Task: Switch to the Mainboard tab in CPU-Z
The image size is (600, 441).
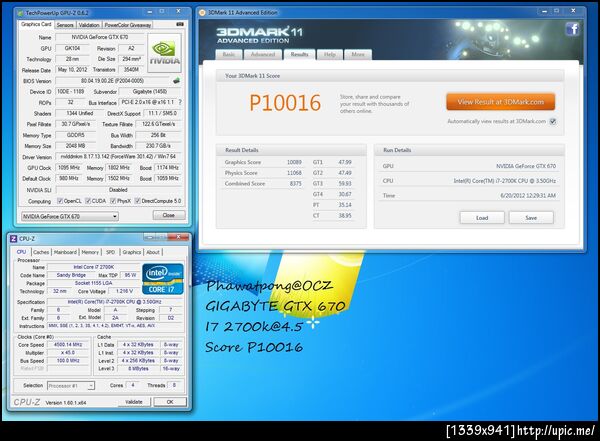Action: pyautogui.click(x=65, y=252)
